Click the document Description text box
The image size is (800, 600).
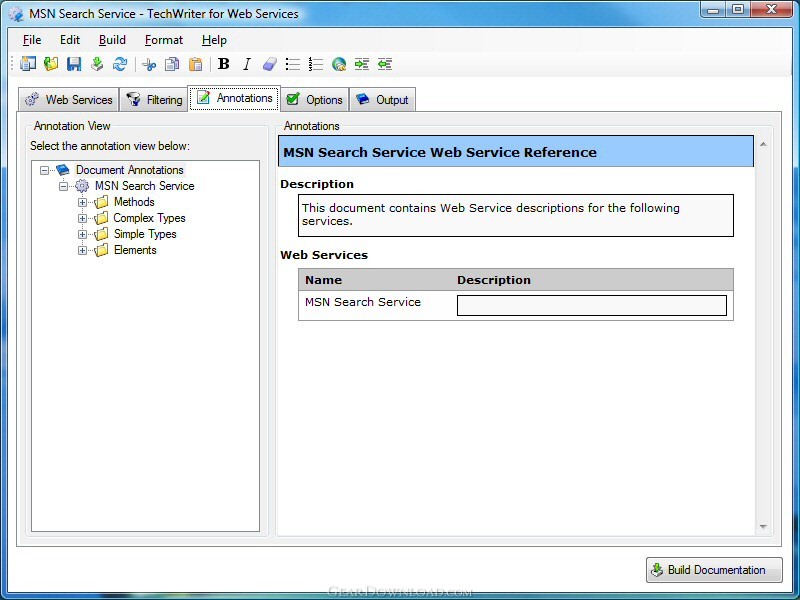(x=516, y=215)
